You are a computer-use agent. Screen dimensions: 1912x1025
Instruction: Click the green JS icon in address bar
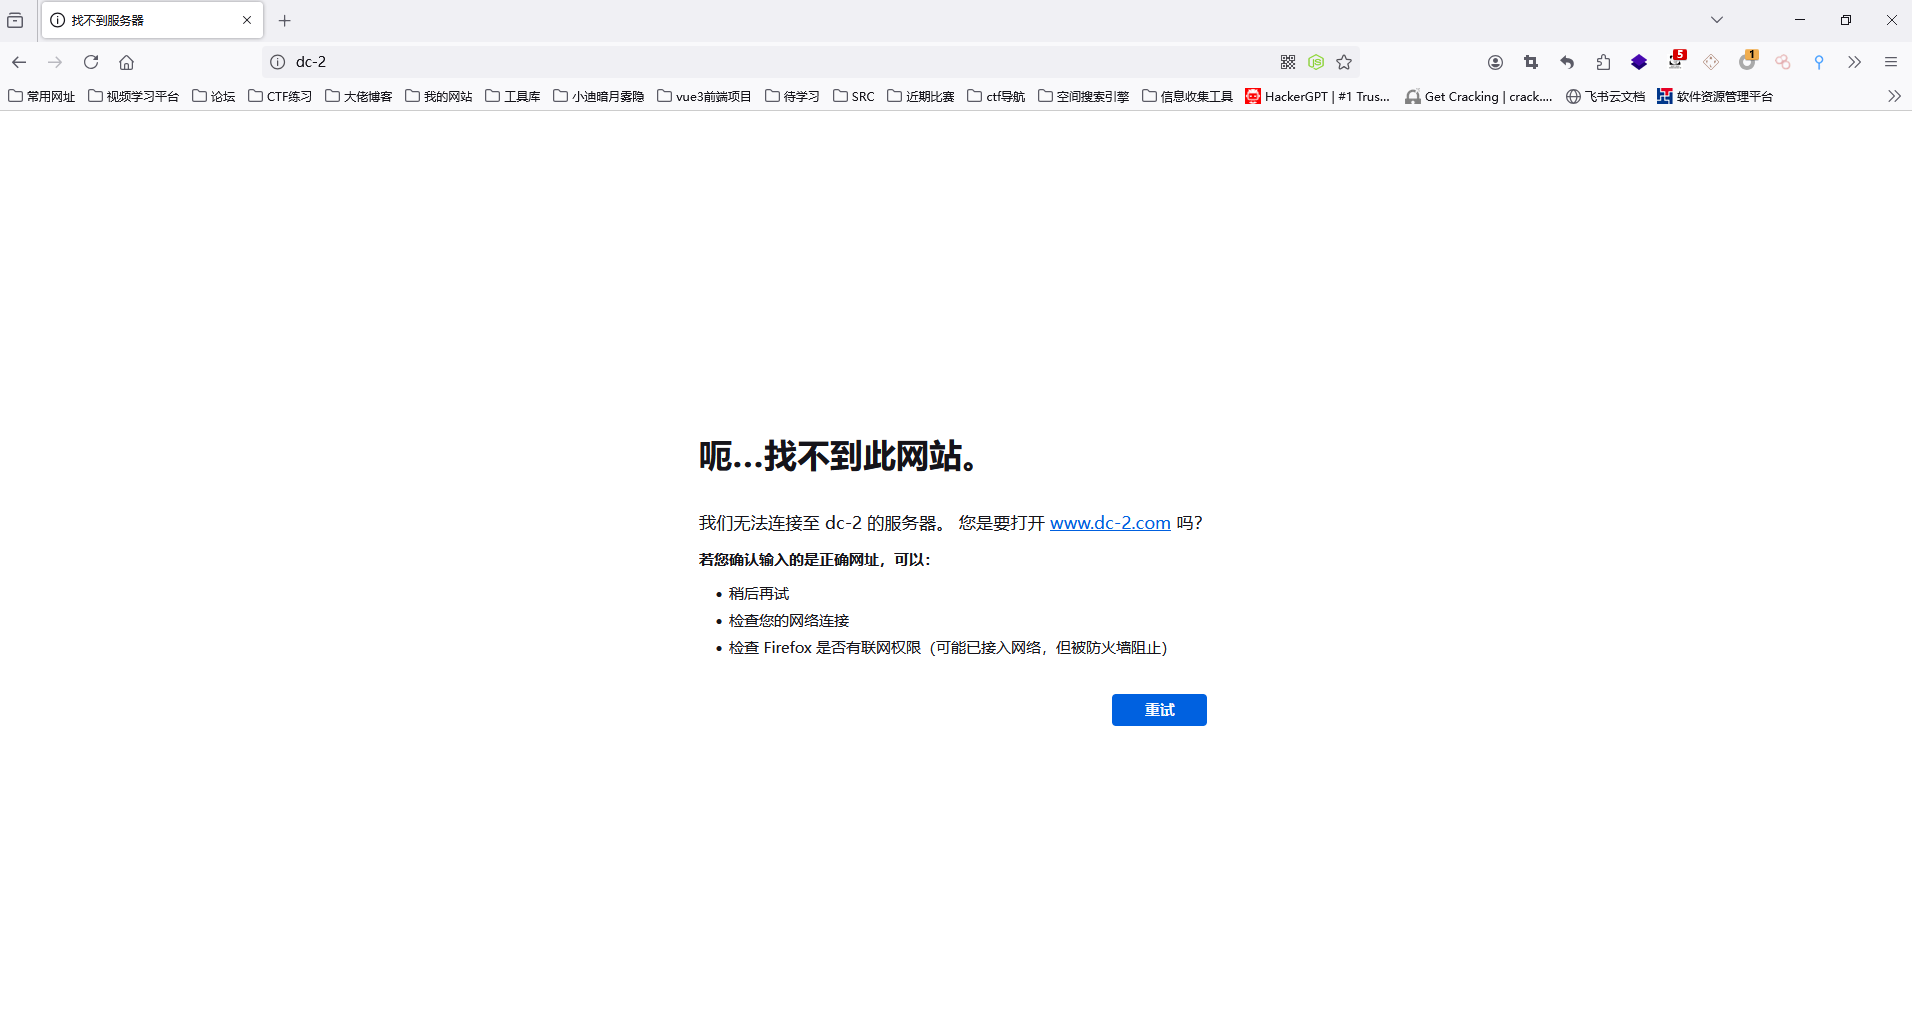(1316, 62)
